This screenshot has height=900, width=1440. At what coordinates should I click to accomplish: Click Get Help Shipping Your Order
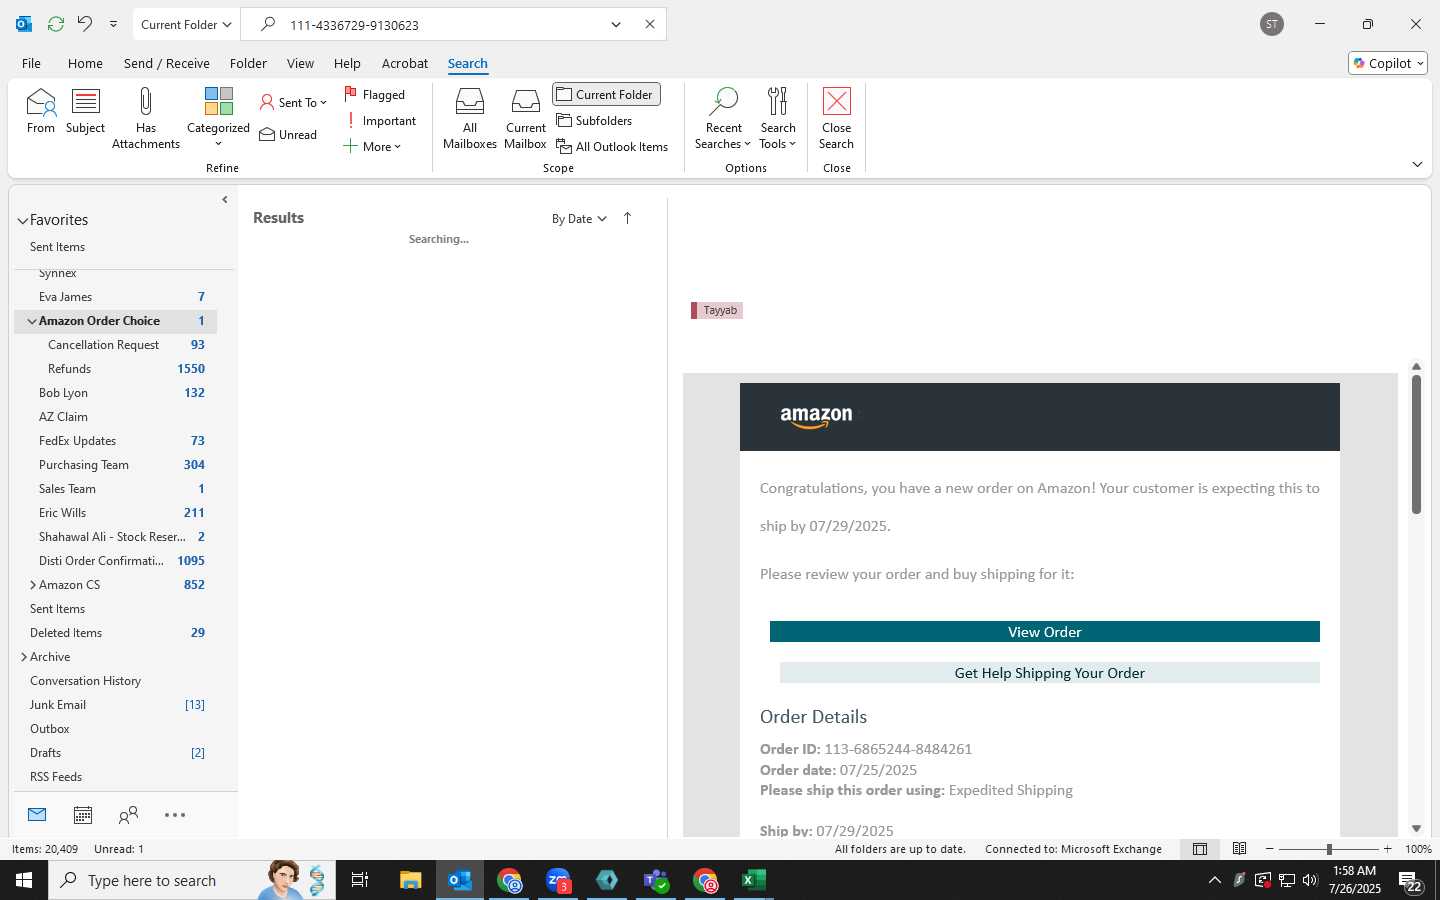(1050, 673)
